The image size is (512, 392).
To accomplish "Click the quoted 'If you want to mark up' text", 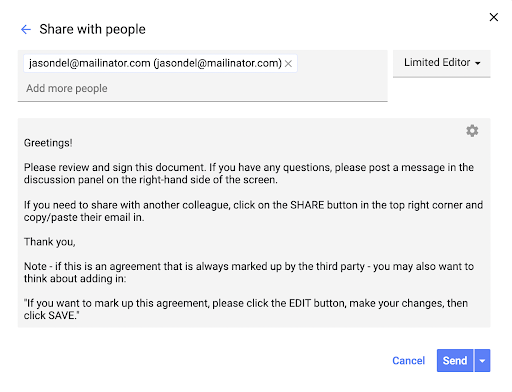I will coord(246,309).
